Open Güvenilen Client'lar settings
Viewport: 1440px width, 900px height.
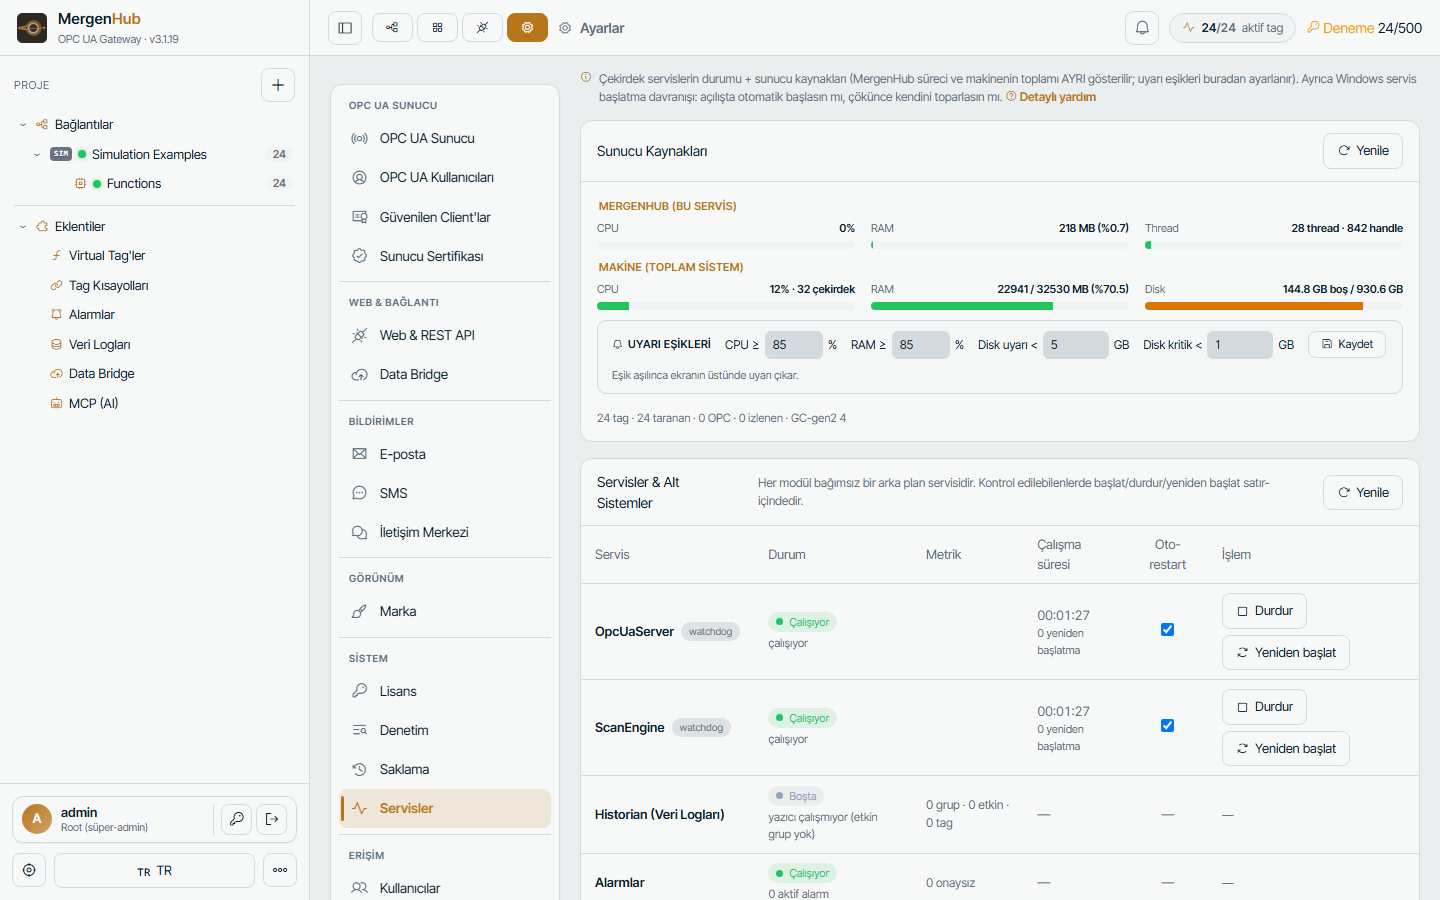(x=445, y=217)
